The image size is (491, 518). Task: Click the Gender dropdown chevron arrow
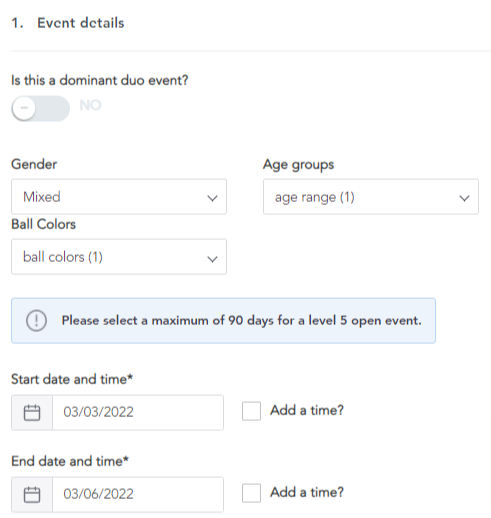pos(212,198)
